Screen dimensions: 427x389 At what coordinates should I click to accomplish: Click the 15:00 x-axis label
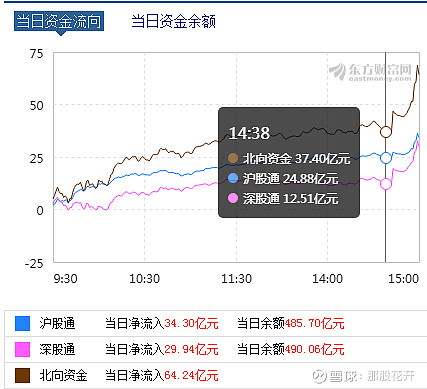point(403,278)
